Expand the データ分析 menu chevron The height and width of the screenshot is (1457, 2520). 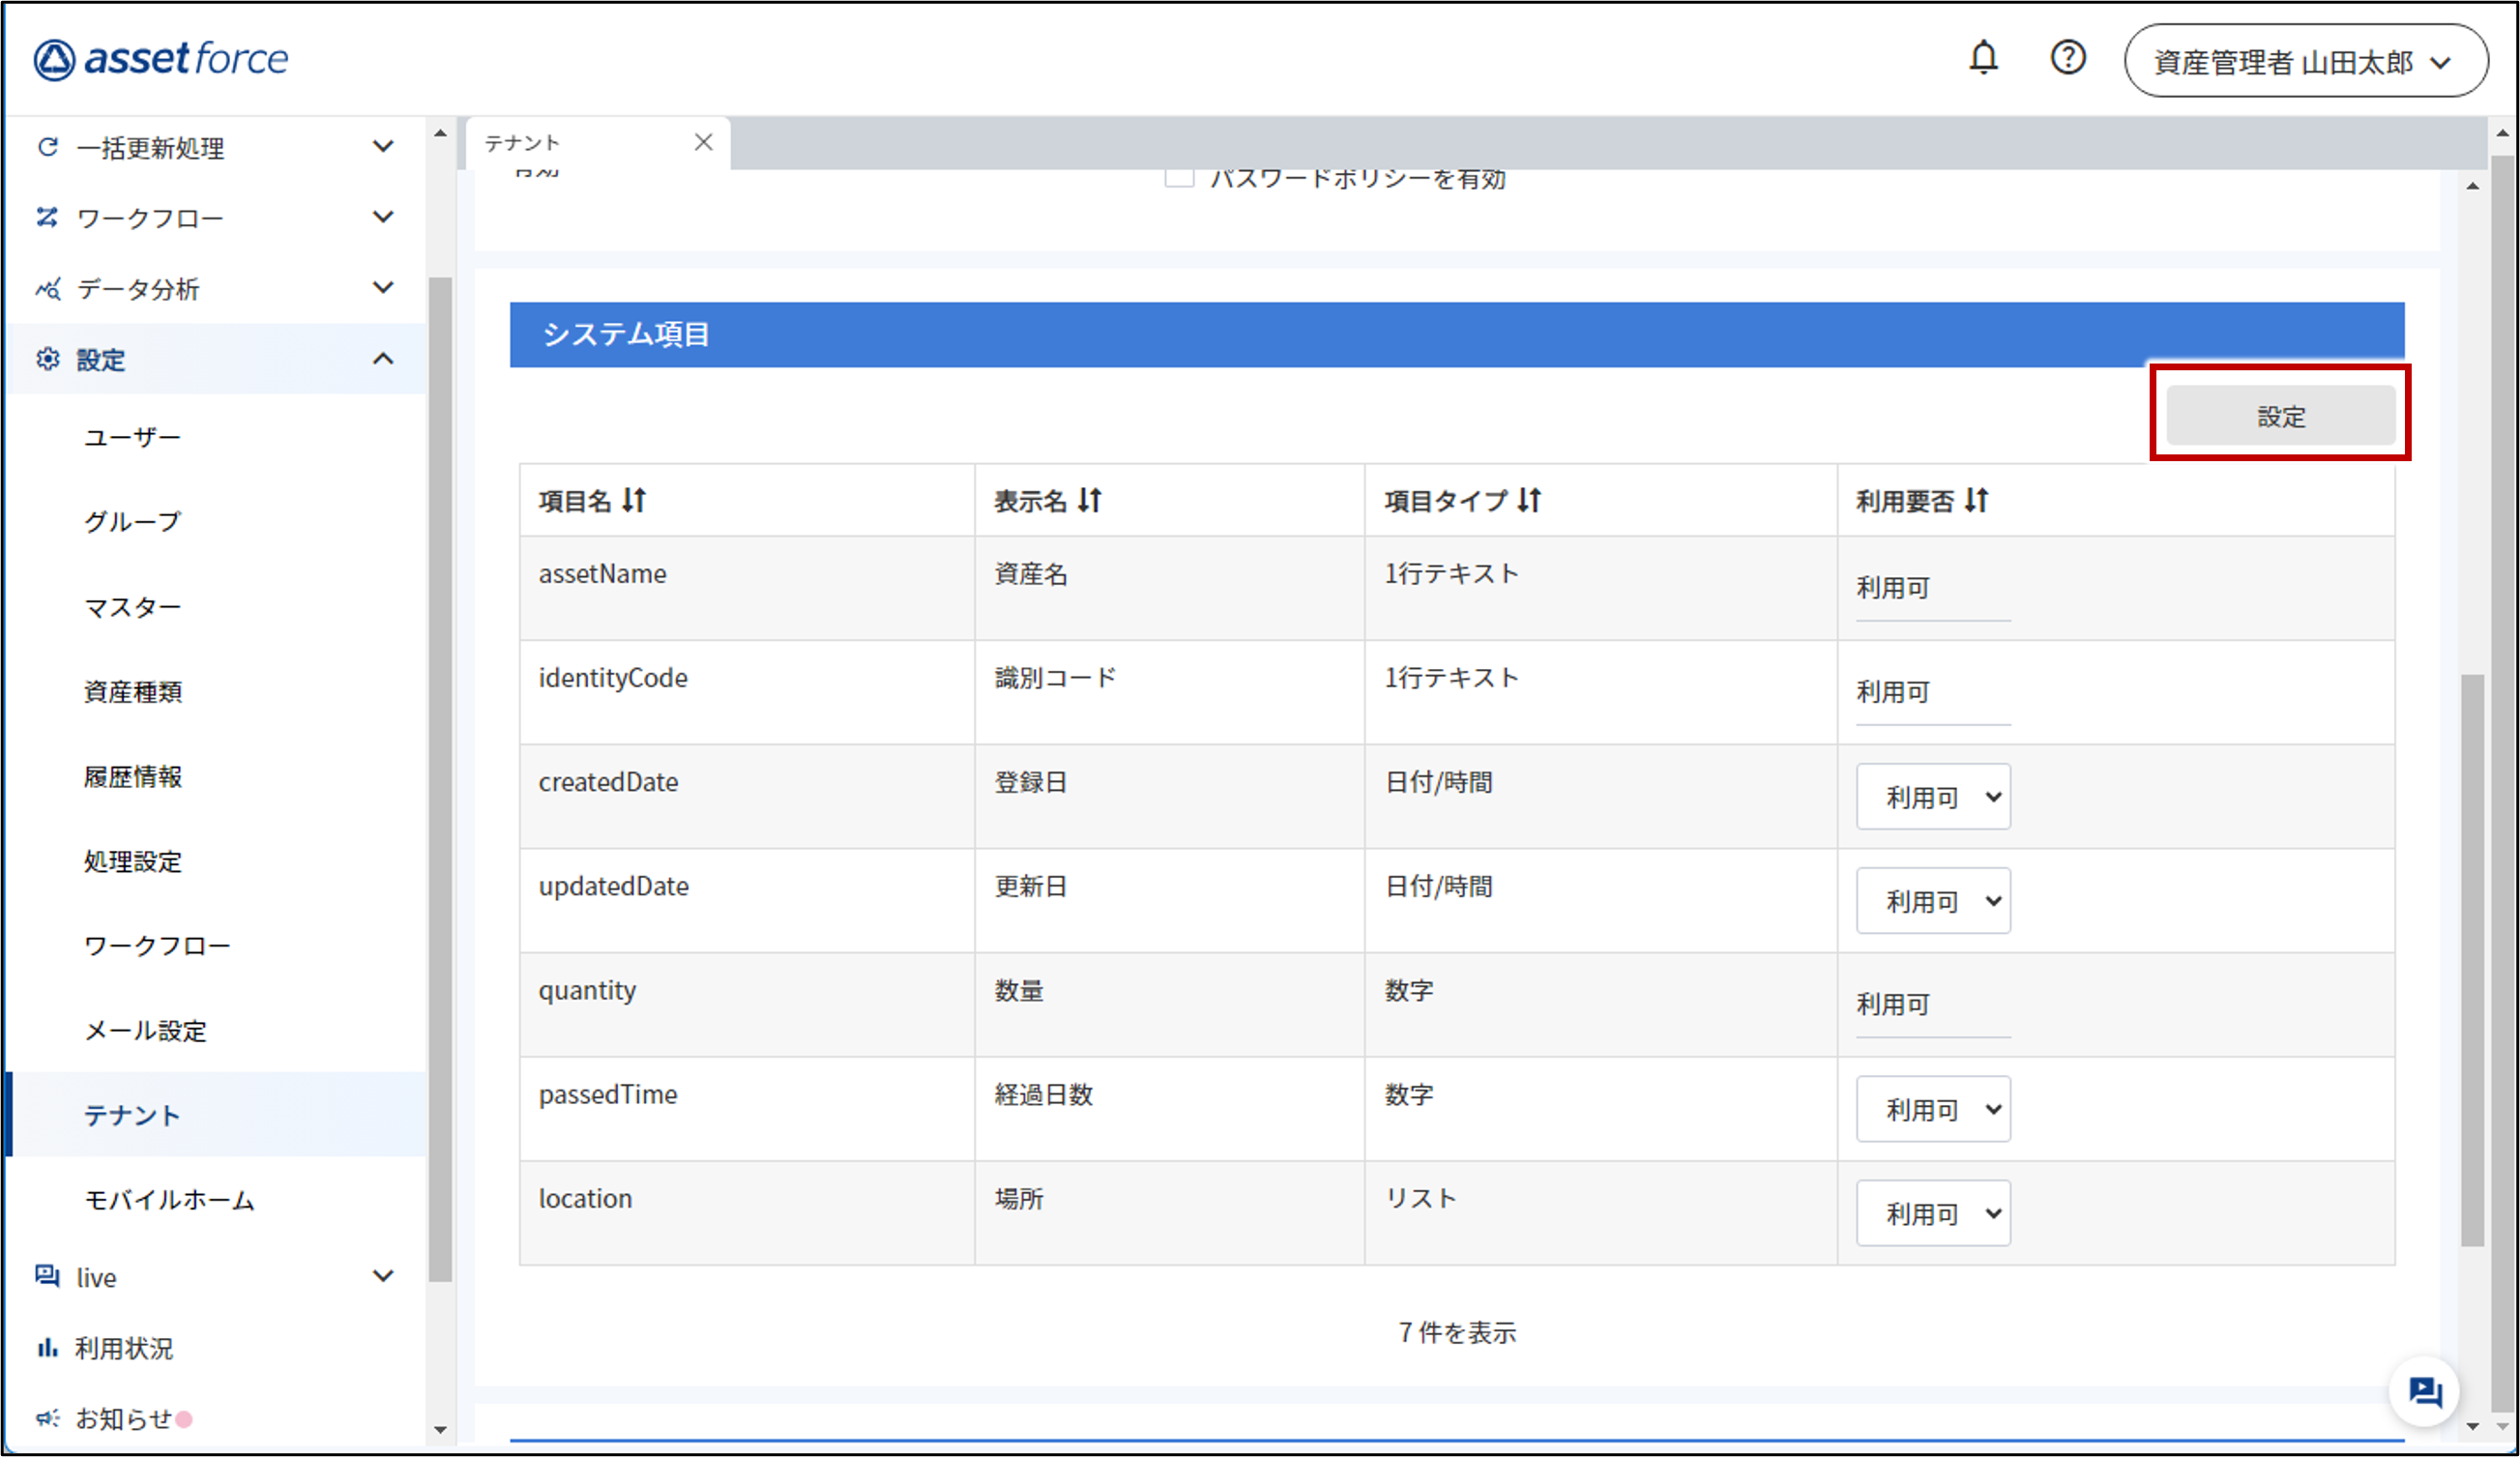(383, 288)
